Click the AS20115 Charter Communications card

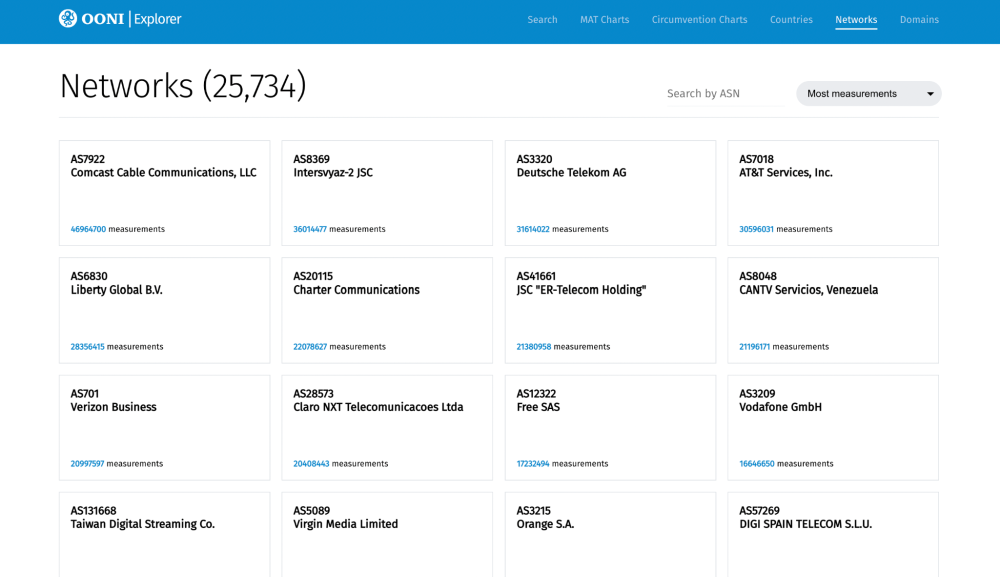pyautogui.click(x=387, y=310)
